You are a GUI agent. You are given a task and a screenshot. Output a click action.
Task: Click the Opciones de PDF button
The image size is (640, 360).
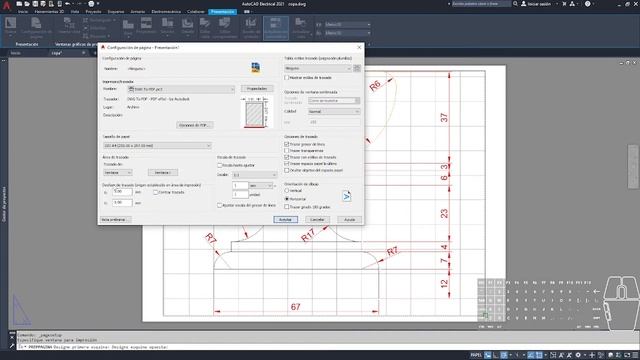[x=195, y=125]
